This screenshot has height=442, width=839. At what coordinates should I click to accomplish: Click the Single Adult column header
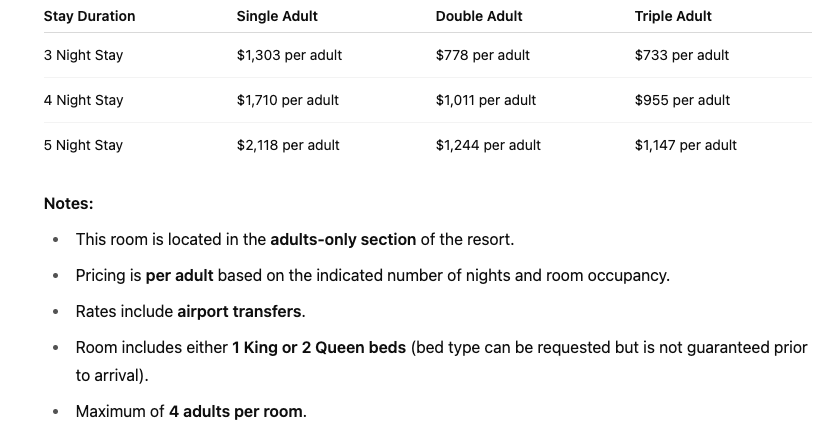click(279, 16)
